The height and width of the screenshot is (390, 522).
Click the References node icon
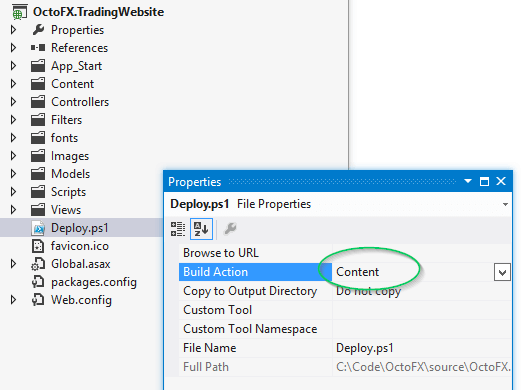(38, 48)
